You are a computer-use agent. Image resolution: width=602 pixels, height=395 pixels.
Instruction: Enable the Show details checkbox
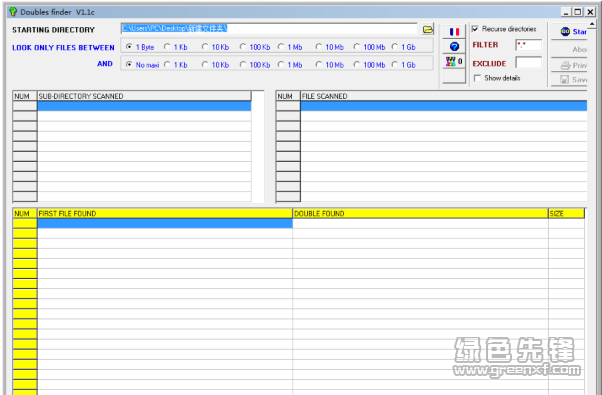point(477,78)
